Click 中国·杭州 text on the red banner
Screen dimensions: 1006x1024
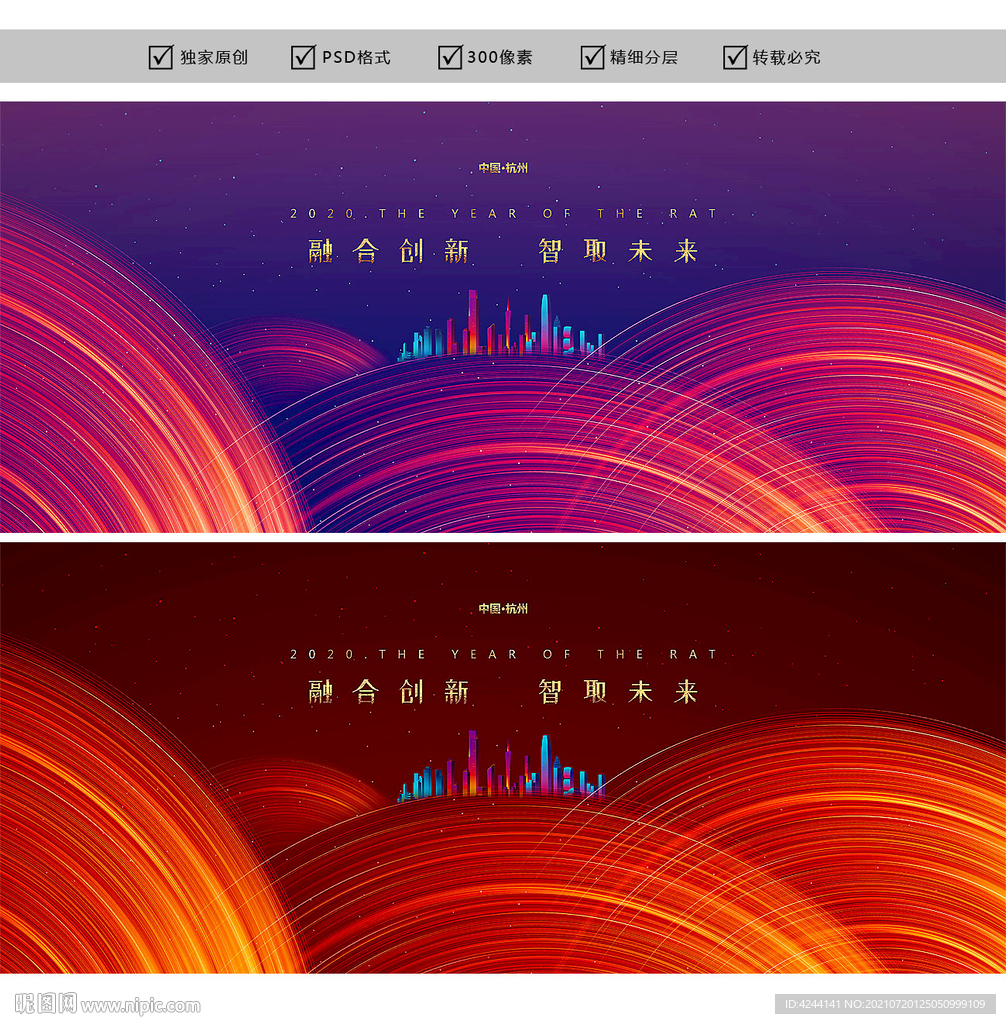503,609
